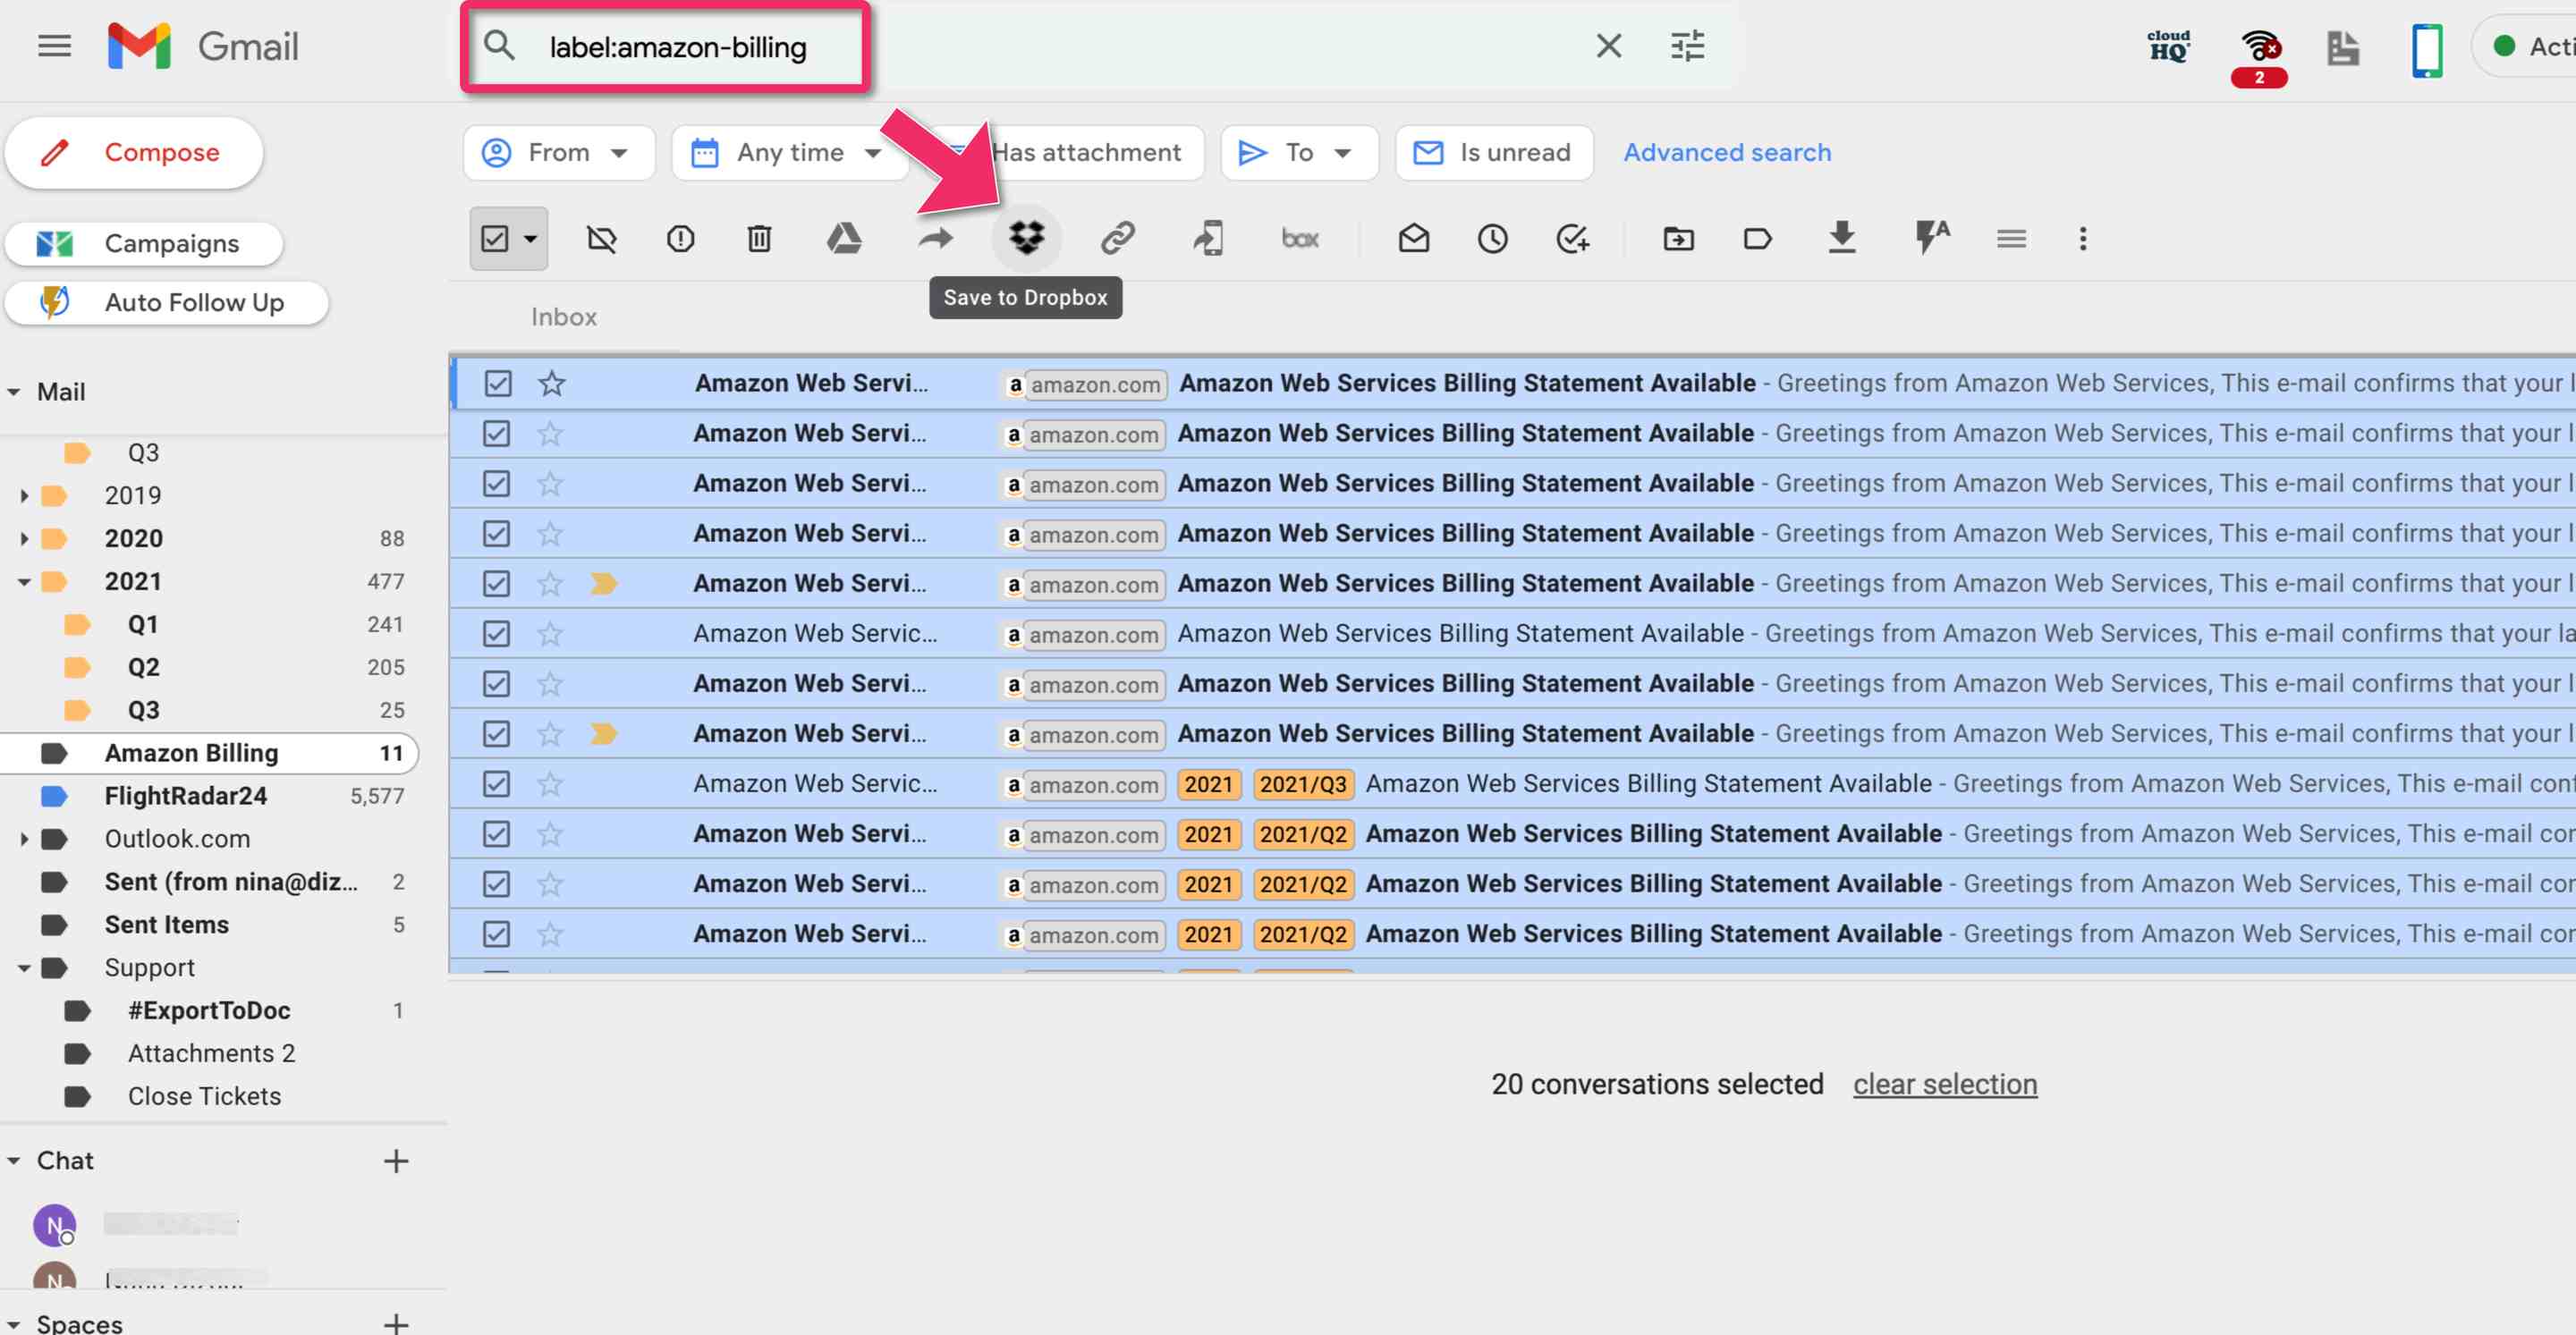Expand the 2019 label folder
This screenshot has height=1335, width=2576.
tap(24, 495)
